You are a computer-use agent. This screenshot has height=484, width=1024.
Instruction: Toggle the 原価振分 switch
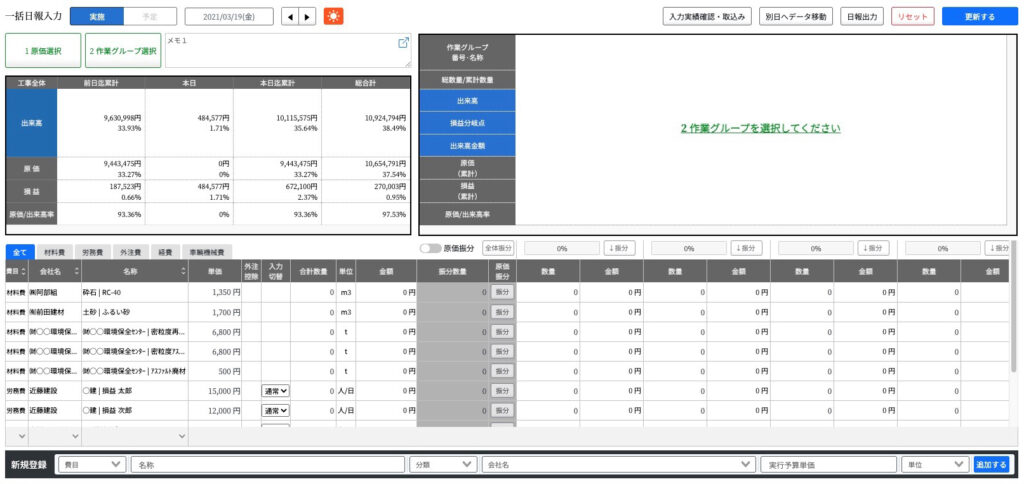(x=430, y=248)
